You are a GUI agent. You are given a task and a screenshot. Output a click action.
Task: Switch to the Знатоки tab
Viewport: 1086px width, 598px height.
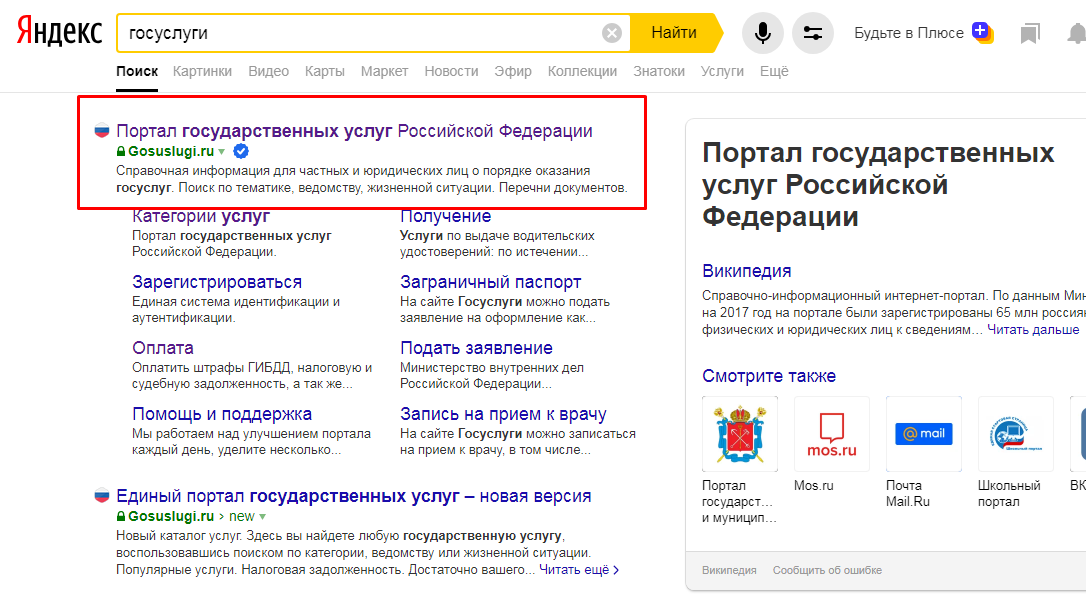pos(659,71)
